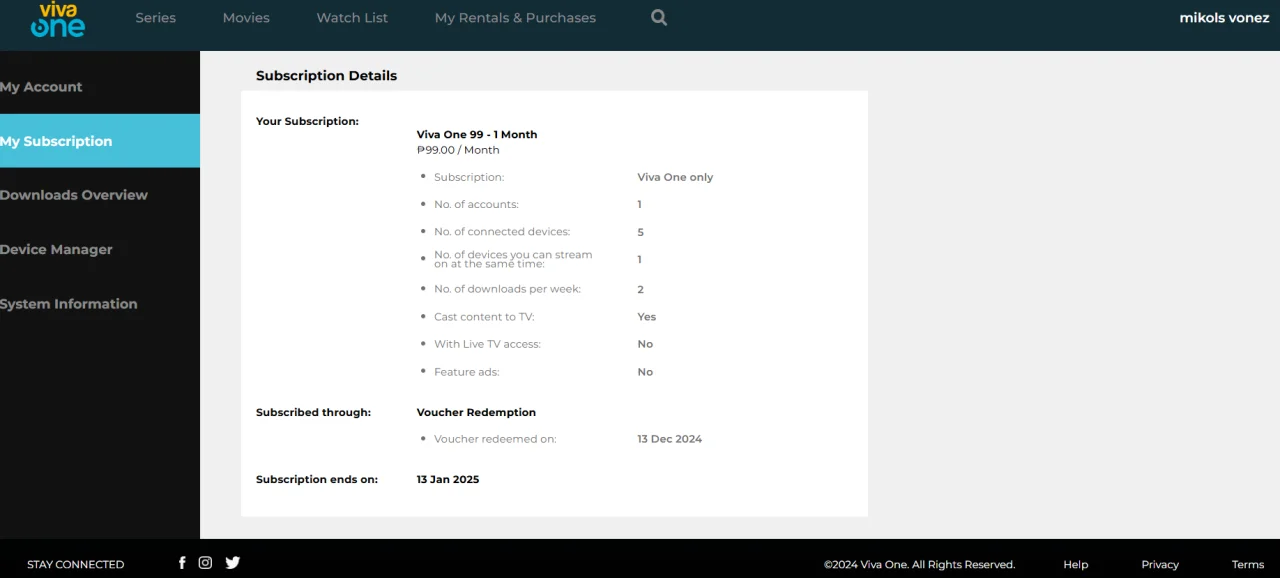Go to Series in top navigation
This screenshot has height=578, width=1280.
pyautogui.click(x=155, y=18)
